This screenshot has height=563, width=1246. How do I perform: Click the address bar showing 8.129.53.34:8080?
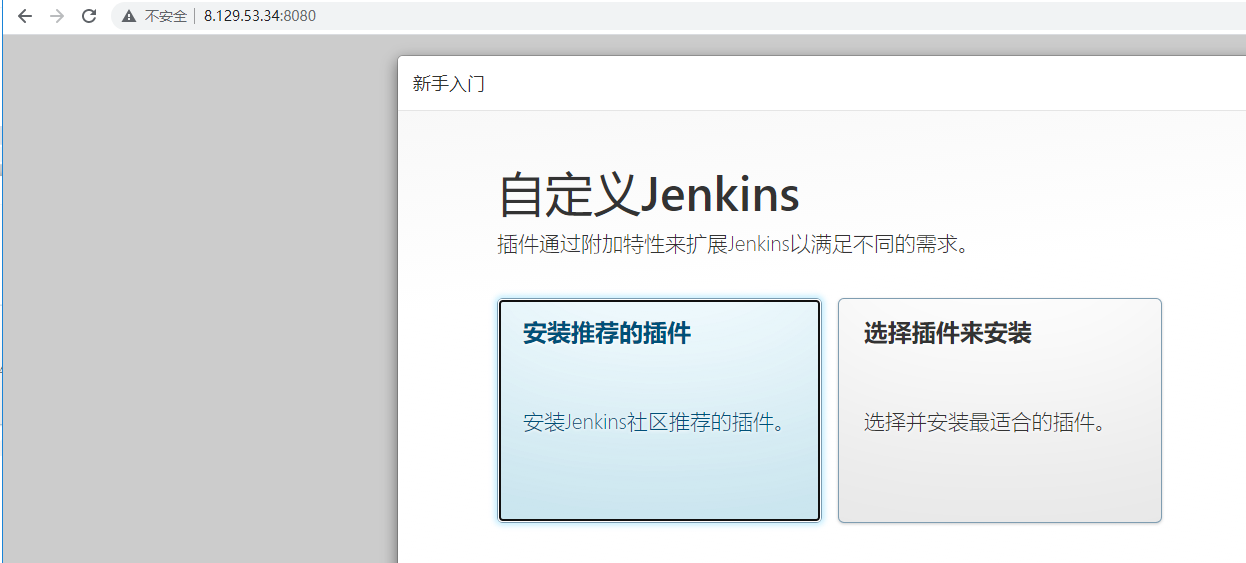click(x=678, y=16)
